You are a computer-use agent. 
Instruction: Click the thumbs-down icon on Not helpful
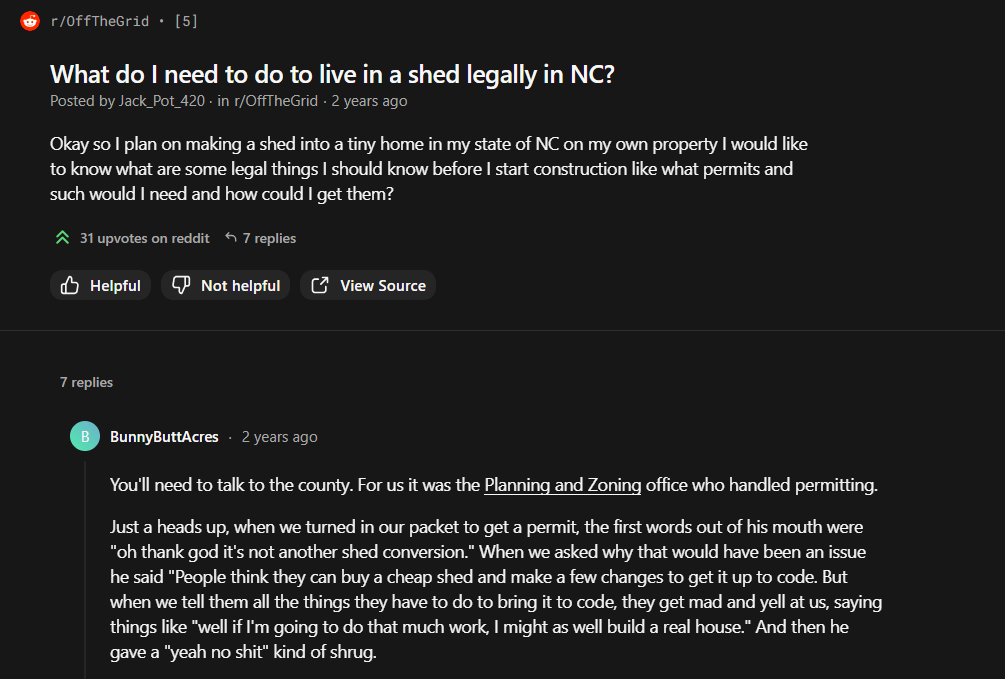[180, 285]
